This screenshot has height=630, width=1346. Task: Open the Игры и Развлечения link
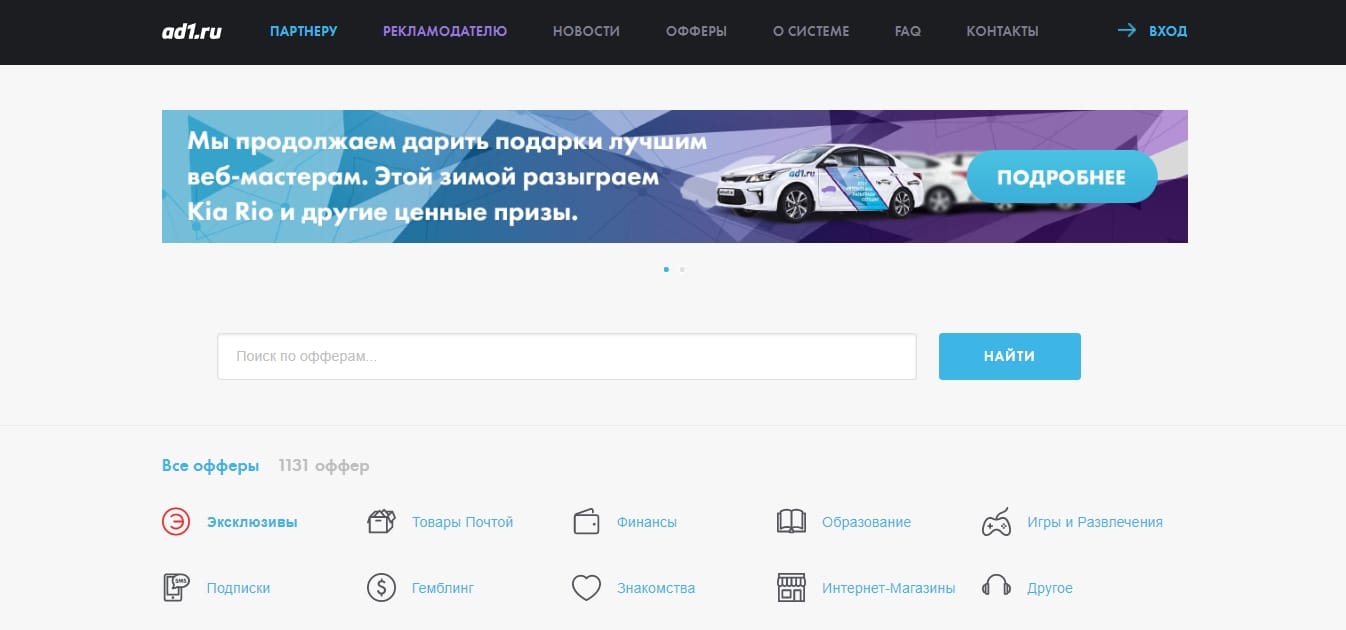[1095, 522]
